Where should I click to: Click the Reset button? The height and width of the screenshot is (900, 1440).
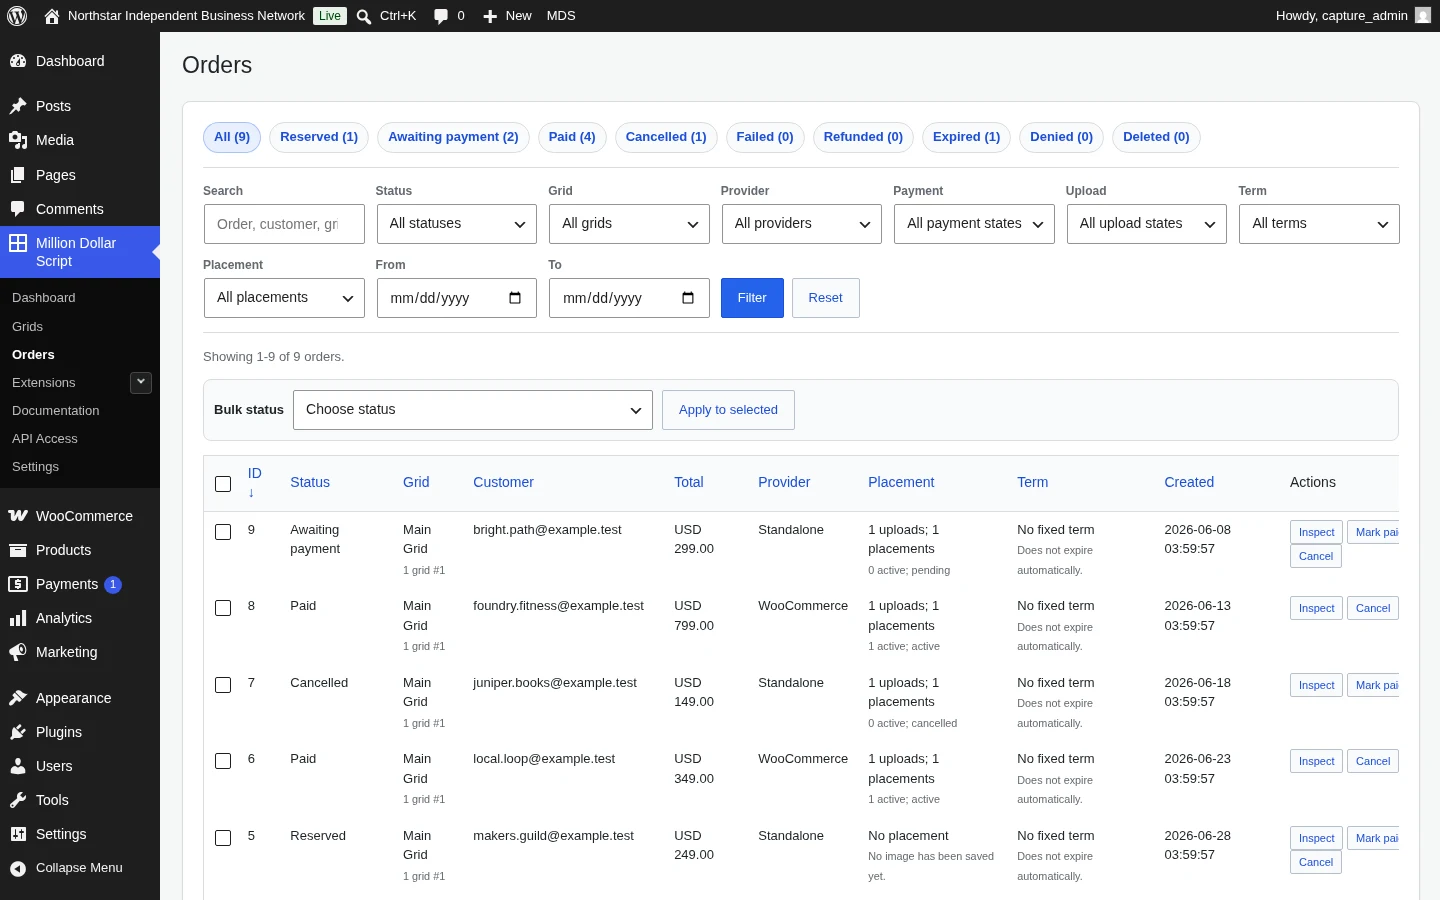click(826, 298)
